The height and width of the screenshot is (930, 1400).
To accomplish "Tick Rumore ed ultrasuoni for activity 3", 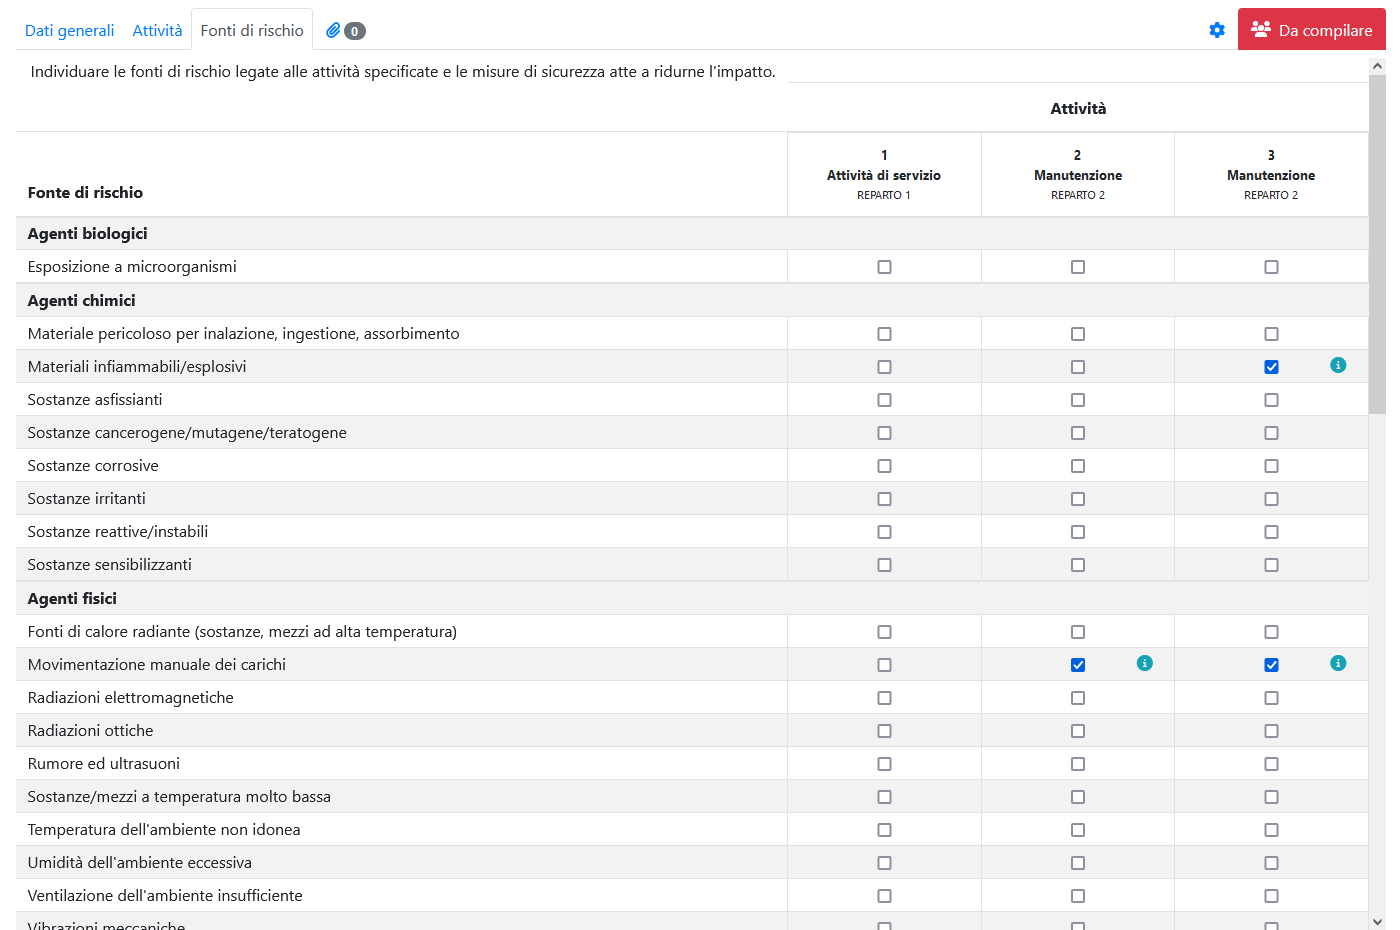I will [x=1271, y=764].
